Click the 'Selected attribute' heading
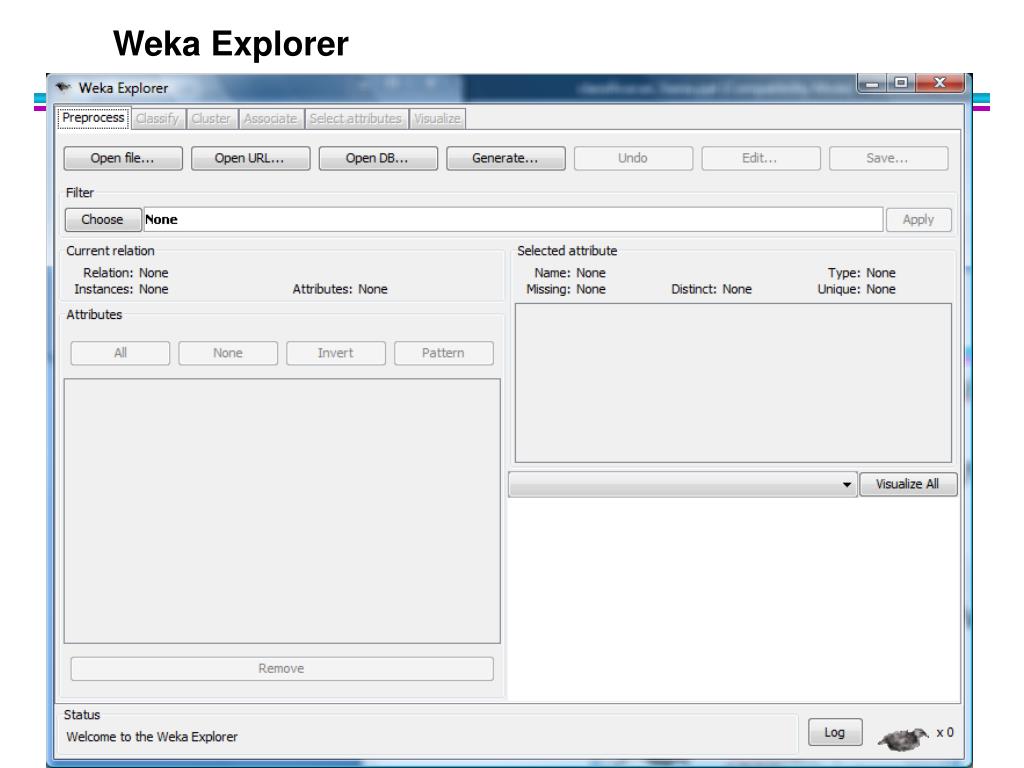 (x=567, y=251)
